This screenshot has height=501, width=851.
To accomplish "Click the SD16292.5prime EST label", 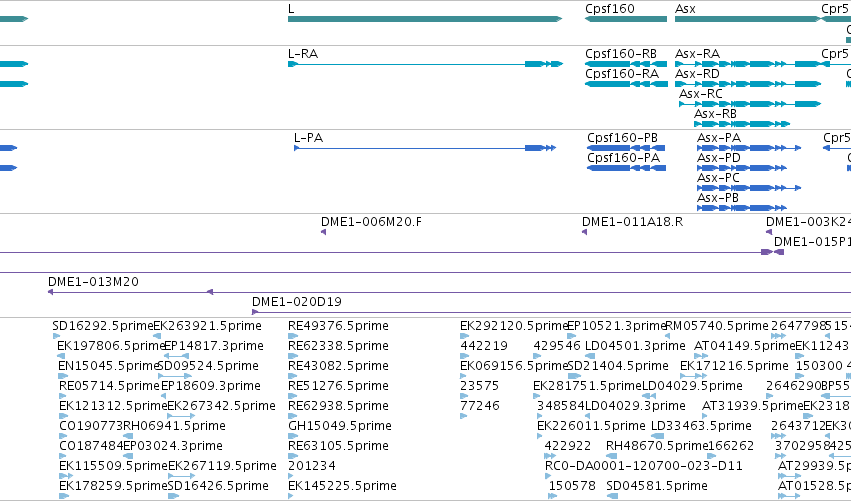I will pos(103,326).
